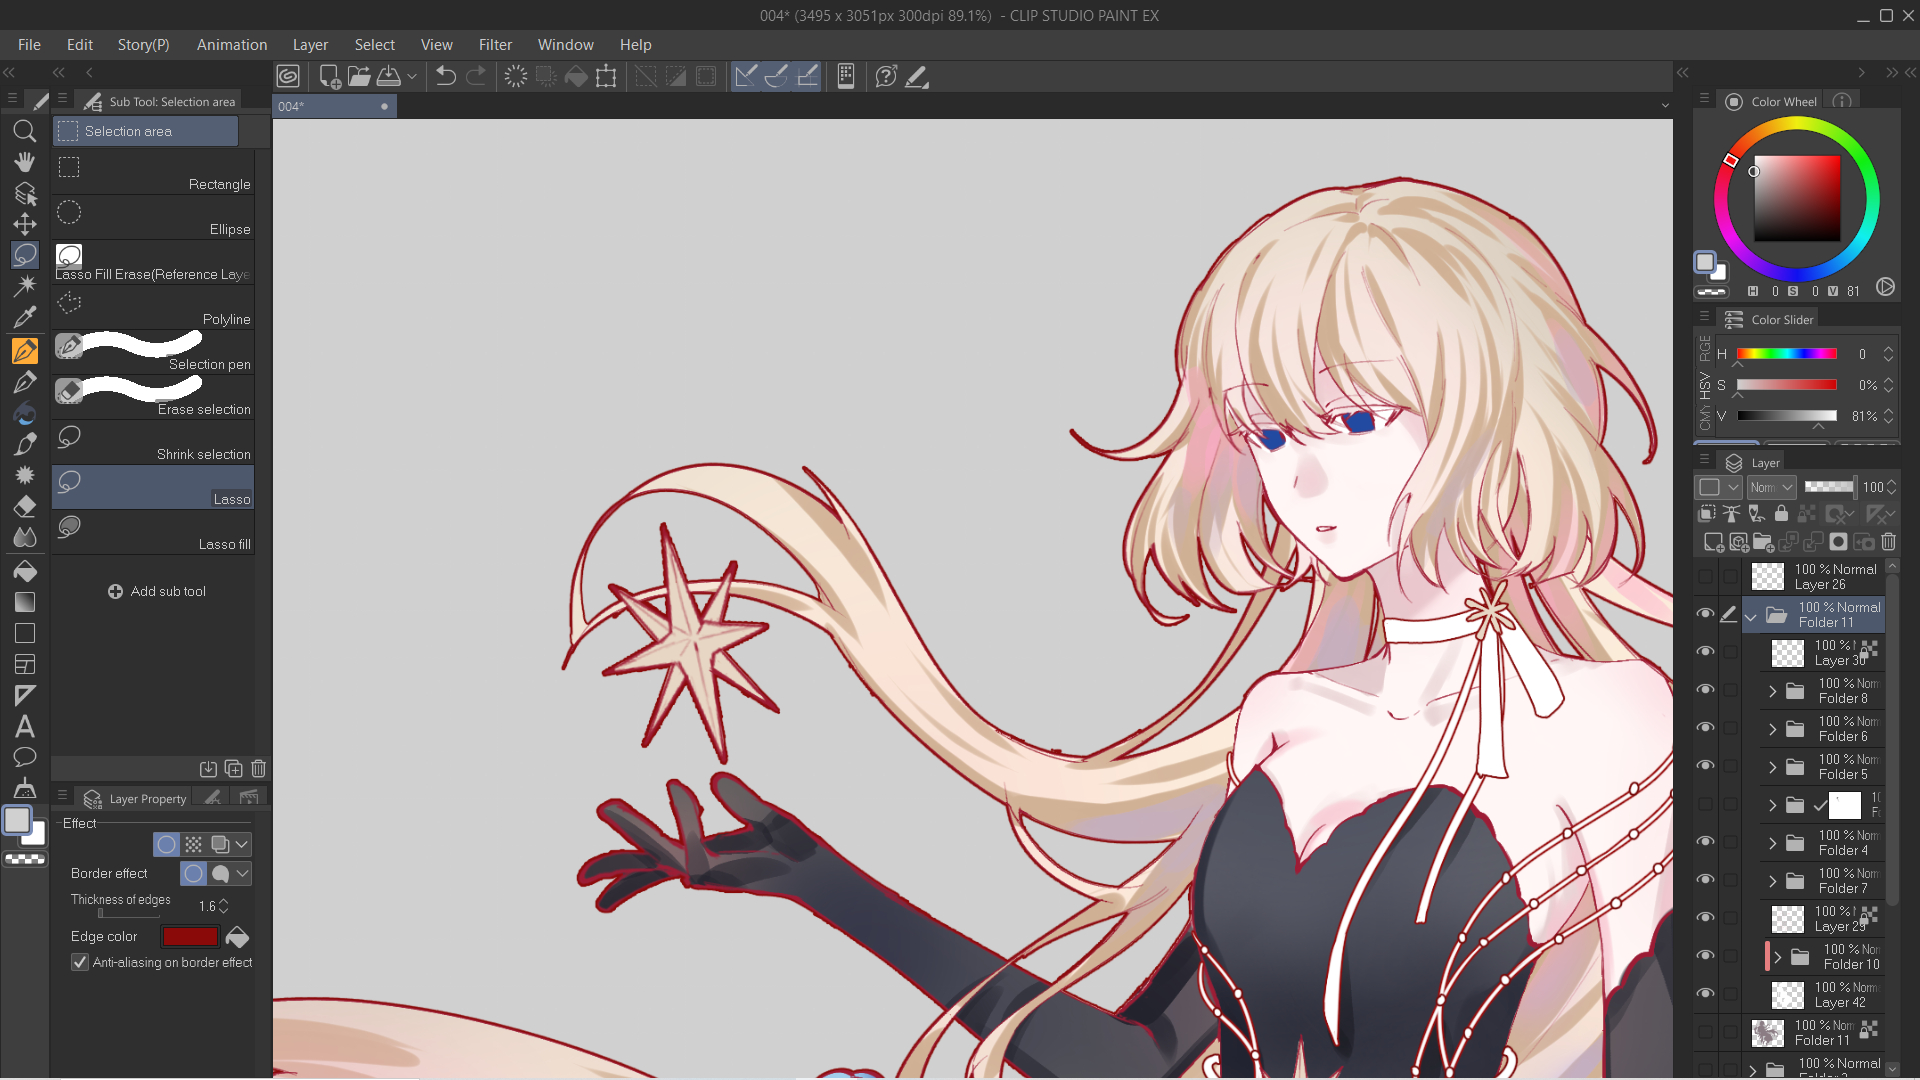Open the blending mode Normal dropdown

click(1771, 487)
